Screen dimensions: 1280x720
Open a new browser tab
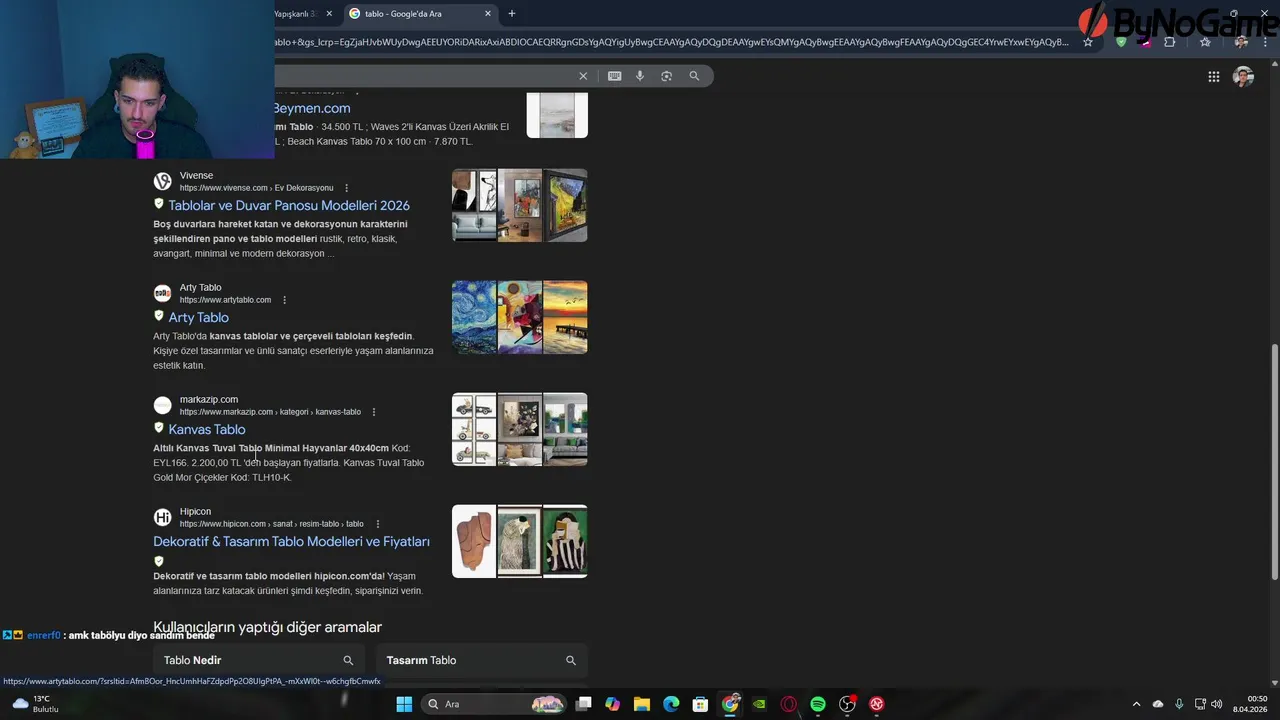[512, 13]
